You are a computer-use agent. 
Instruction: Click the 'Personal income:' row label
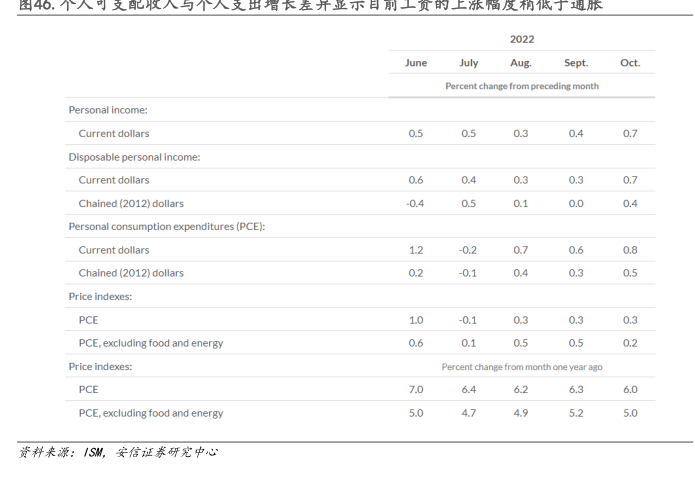click(x=108, y=109)
